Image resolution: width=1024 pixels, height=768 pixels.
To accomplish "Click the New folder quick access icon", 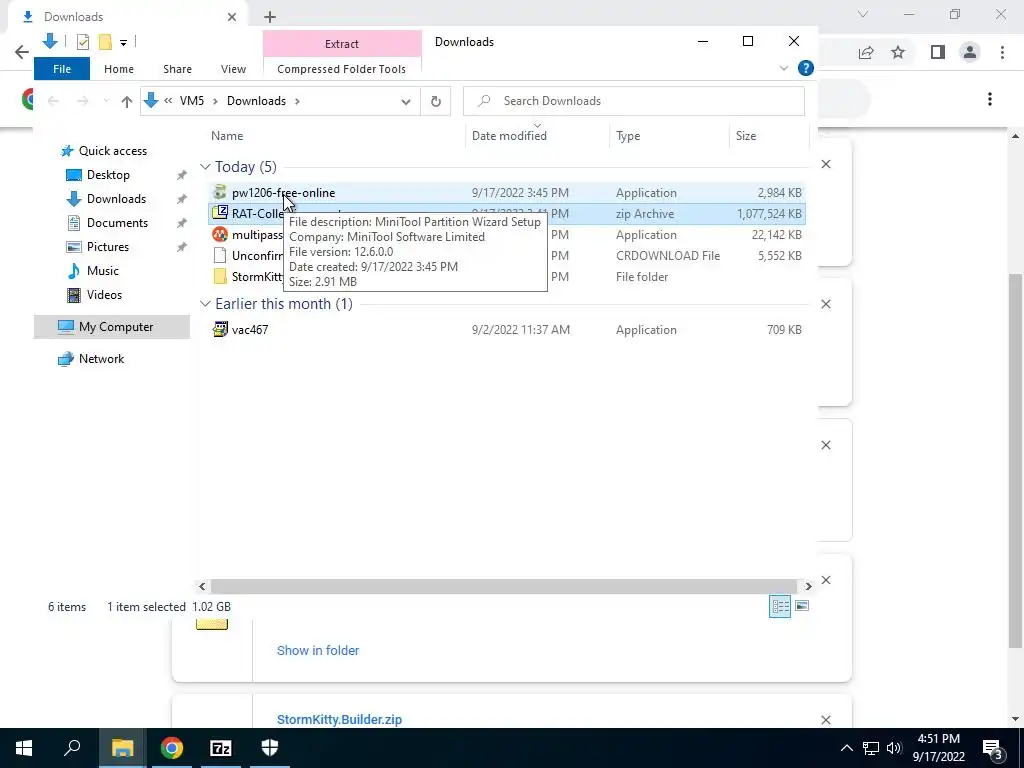I will pos(105,42).
